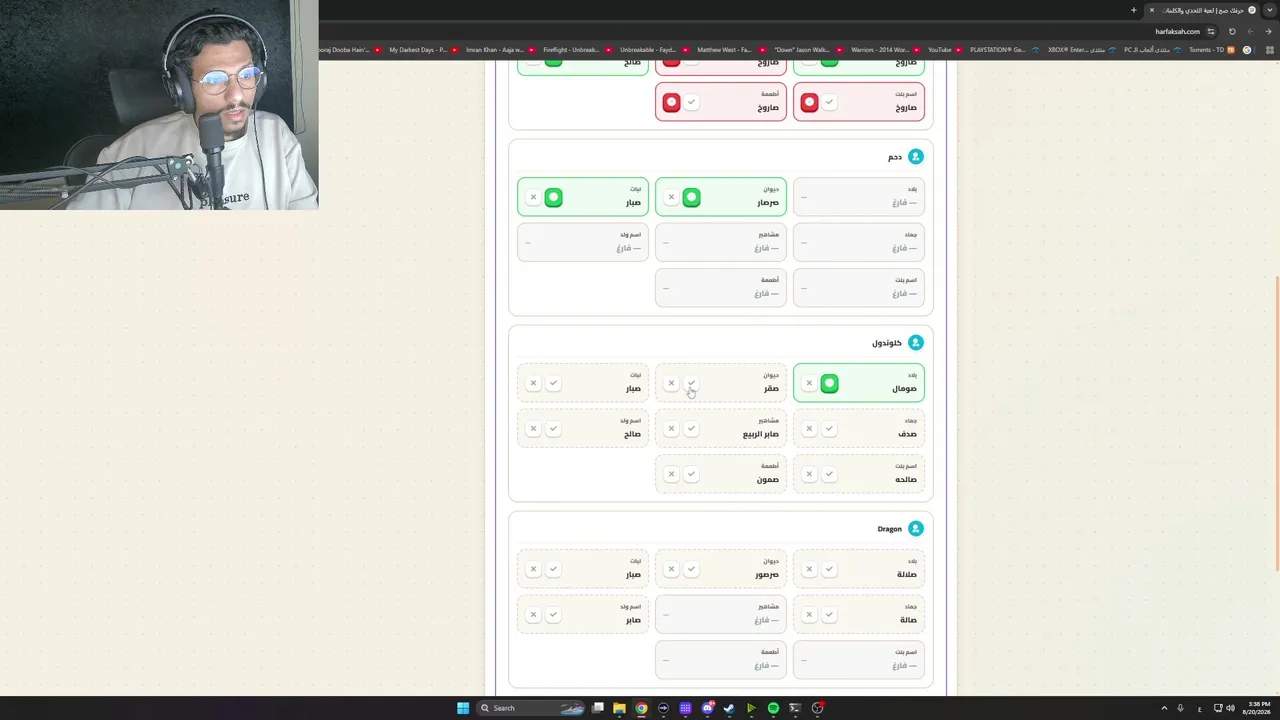The height and width of the screenshot is (720, 1280).
Task: Open the YouTube bookmark
Action: [x=944, y=50]
